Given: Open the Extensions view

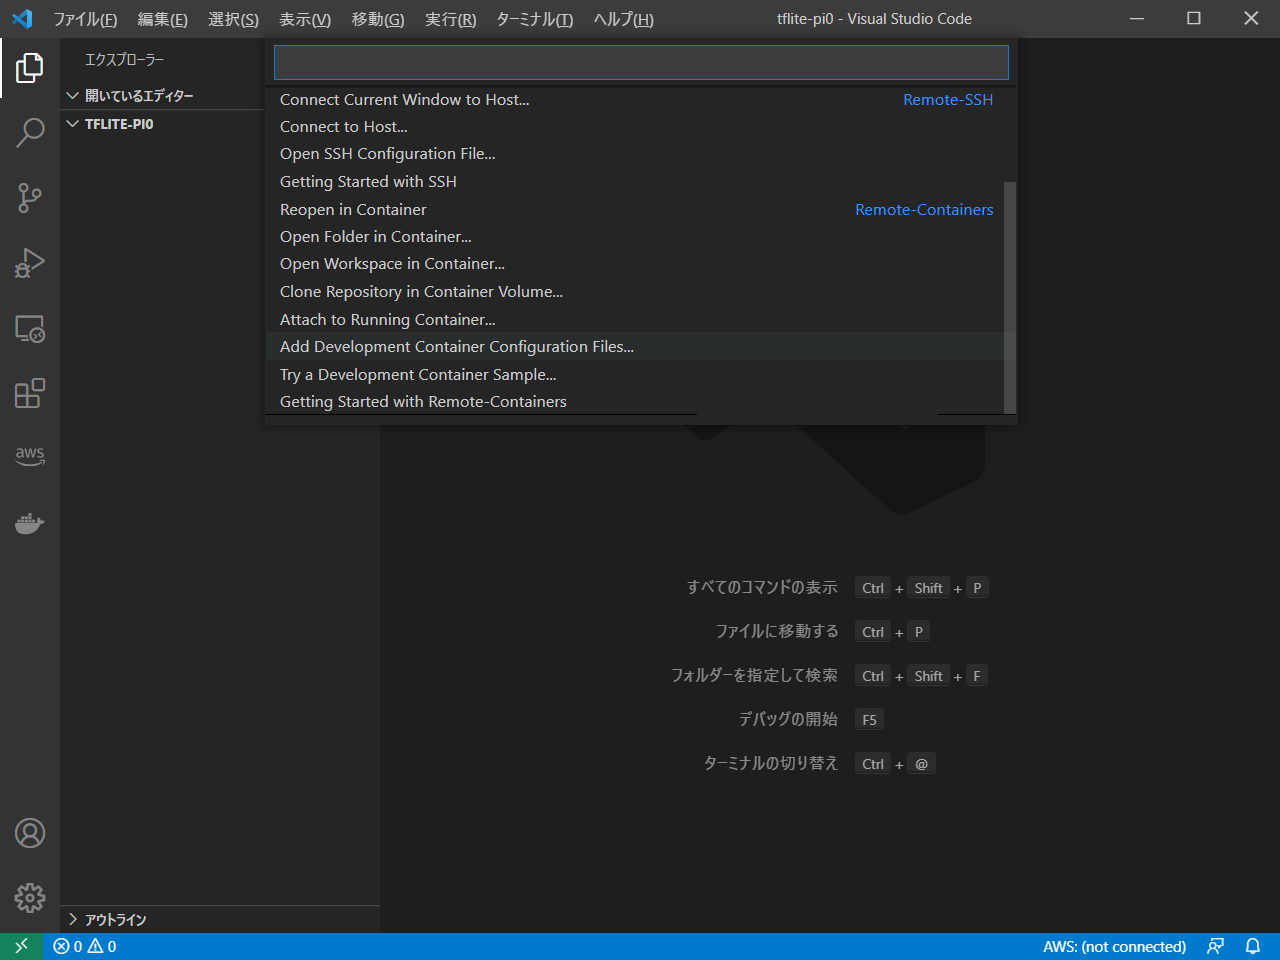Looking at the screenshot, I should tap(30, 394).
